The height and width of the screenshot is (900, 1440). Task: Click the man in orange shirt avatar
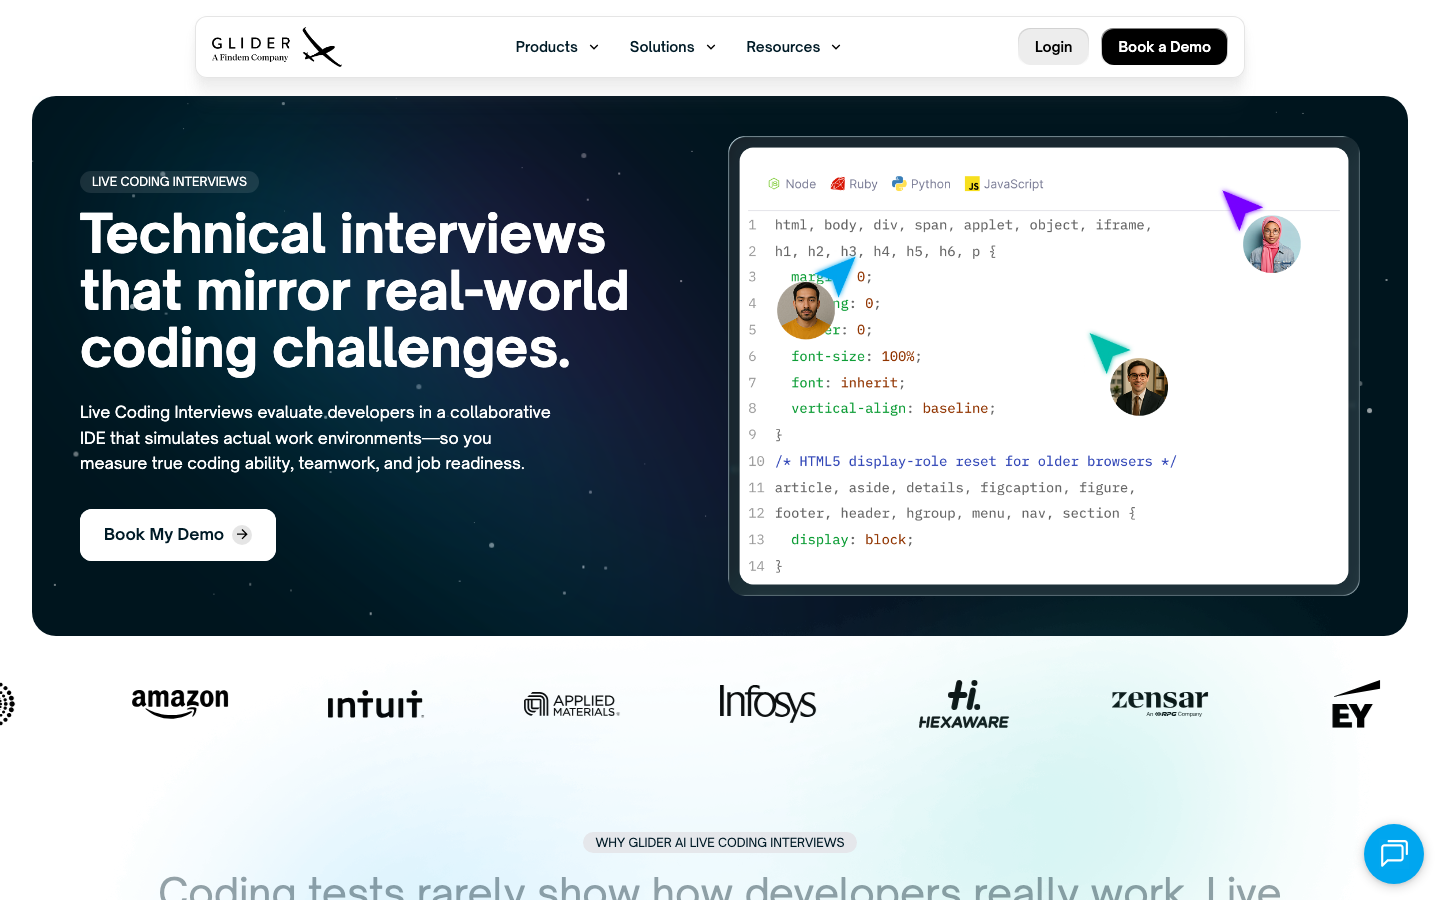point(806,310)
